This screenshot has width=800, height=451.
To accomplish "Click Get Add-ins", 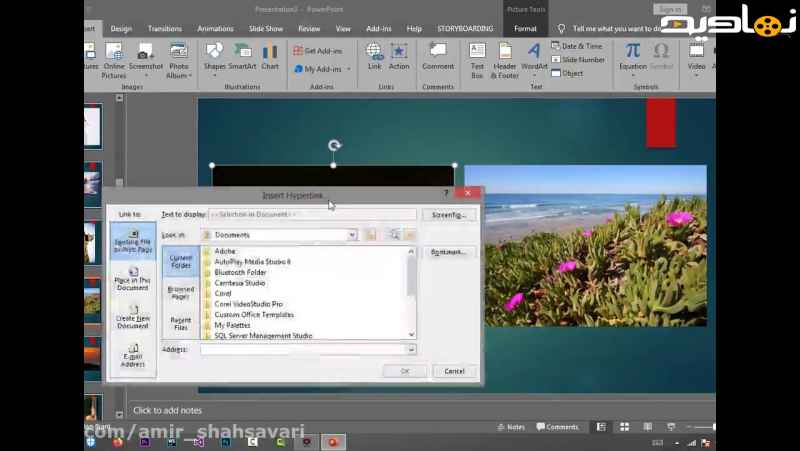I will coord(318,51).
